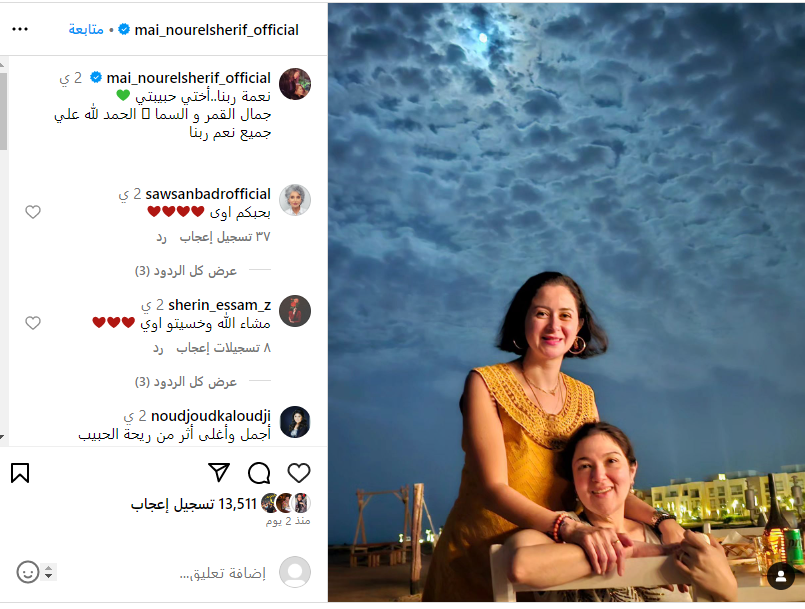Click the verified badge beside the header username

point(124,30)
